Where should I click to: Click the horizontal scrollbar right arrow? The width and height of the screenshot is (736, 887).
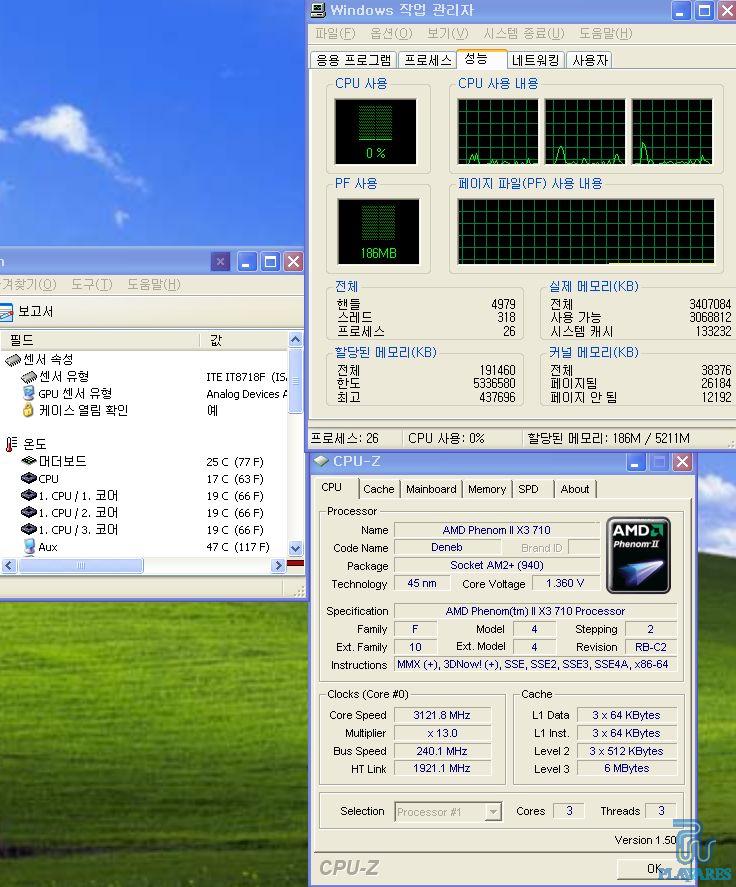tap(278, 565)
